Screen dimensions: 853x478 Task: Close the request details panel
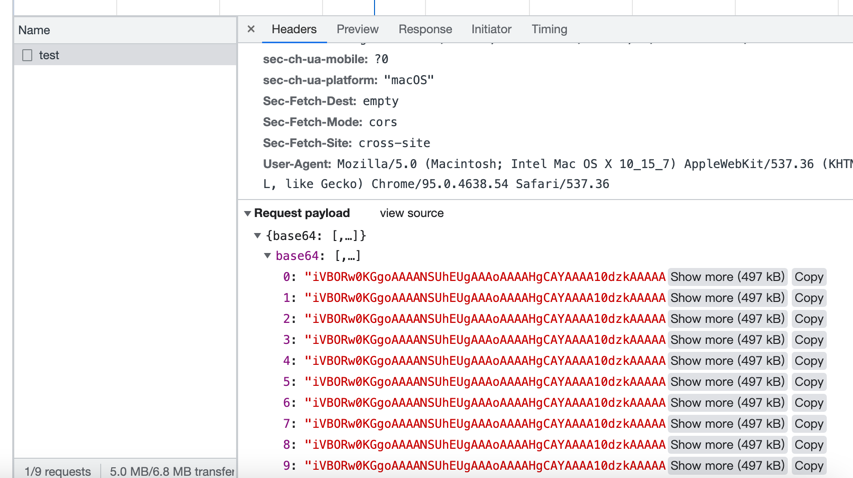pyautogui.click(x=251, y=29)
